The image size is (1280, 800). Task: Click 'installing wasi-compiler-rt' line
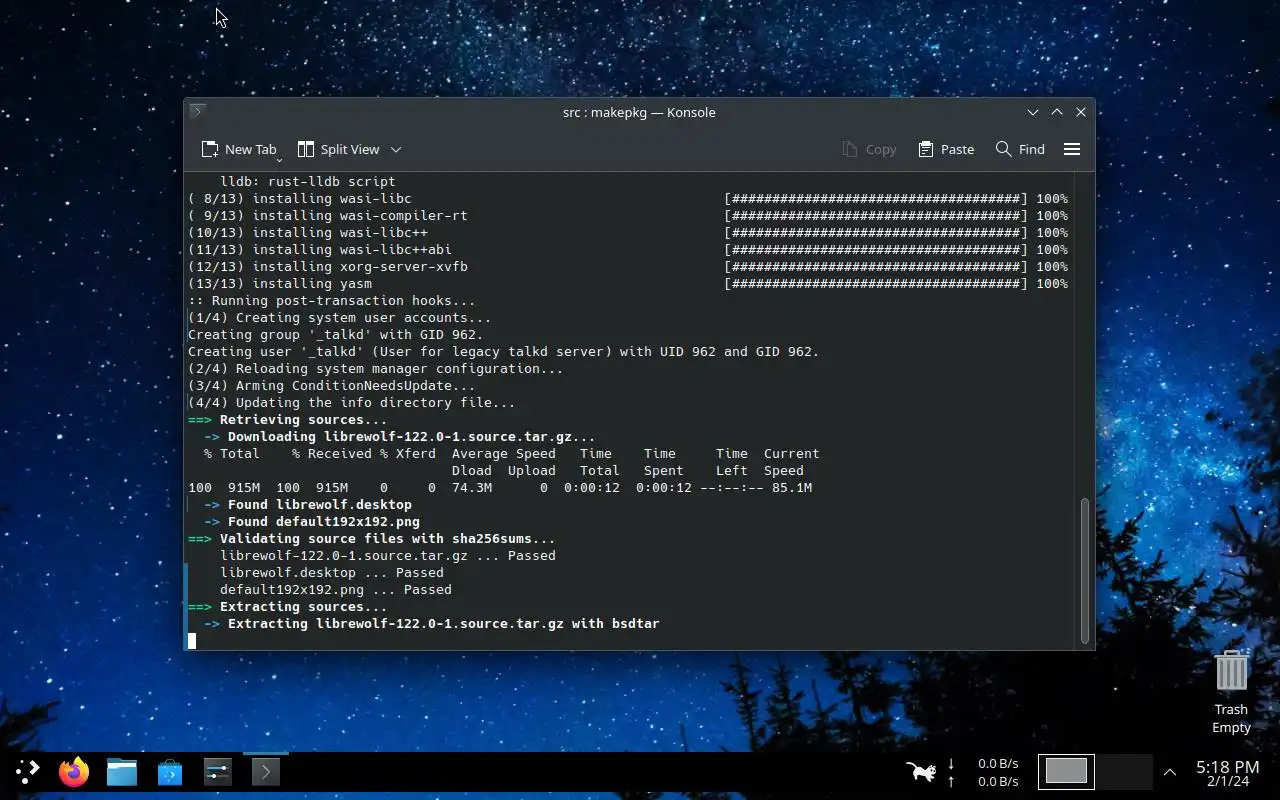327,216
